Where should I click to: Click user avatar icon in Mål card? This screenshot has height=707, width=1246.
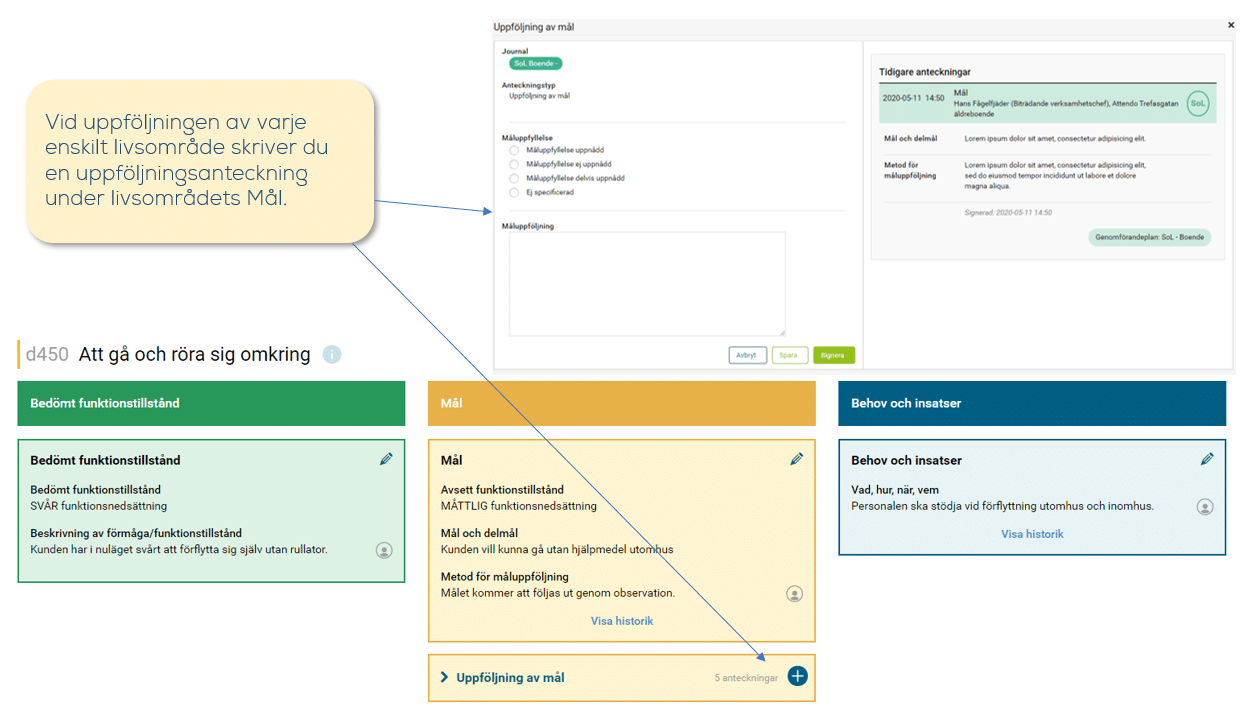[795, 594]
